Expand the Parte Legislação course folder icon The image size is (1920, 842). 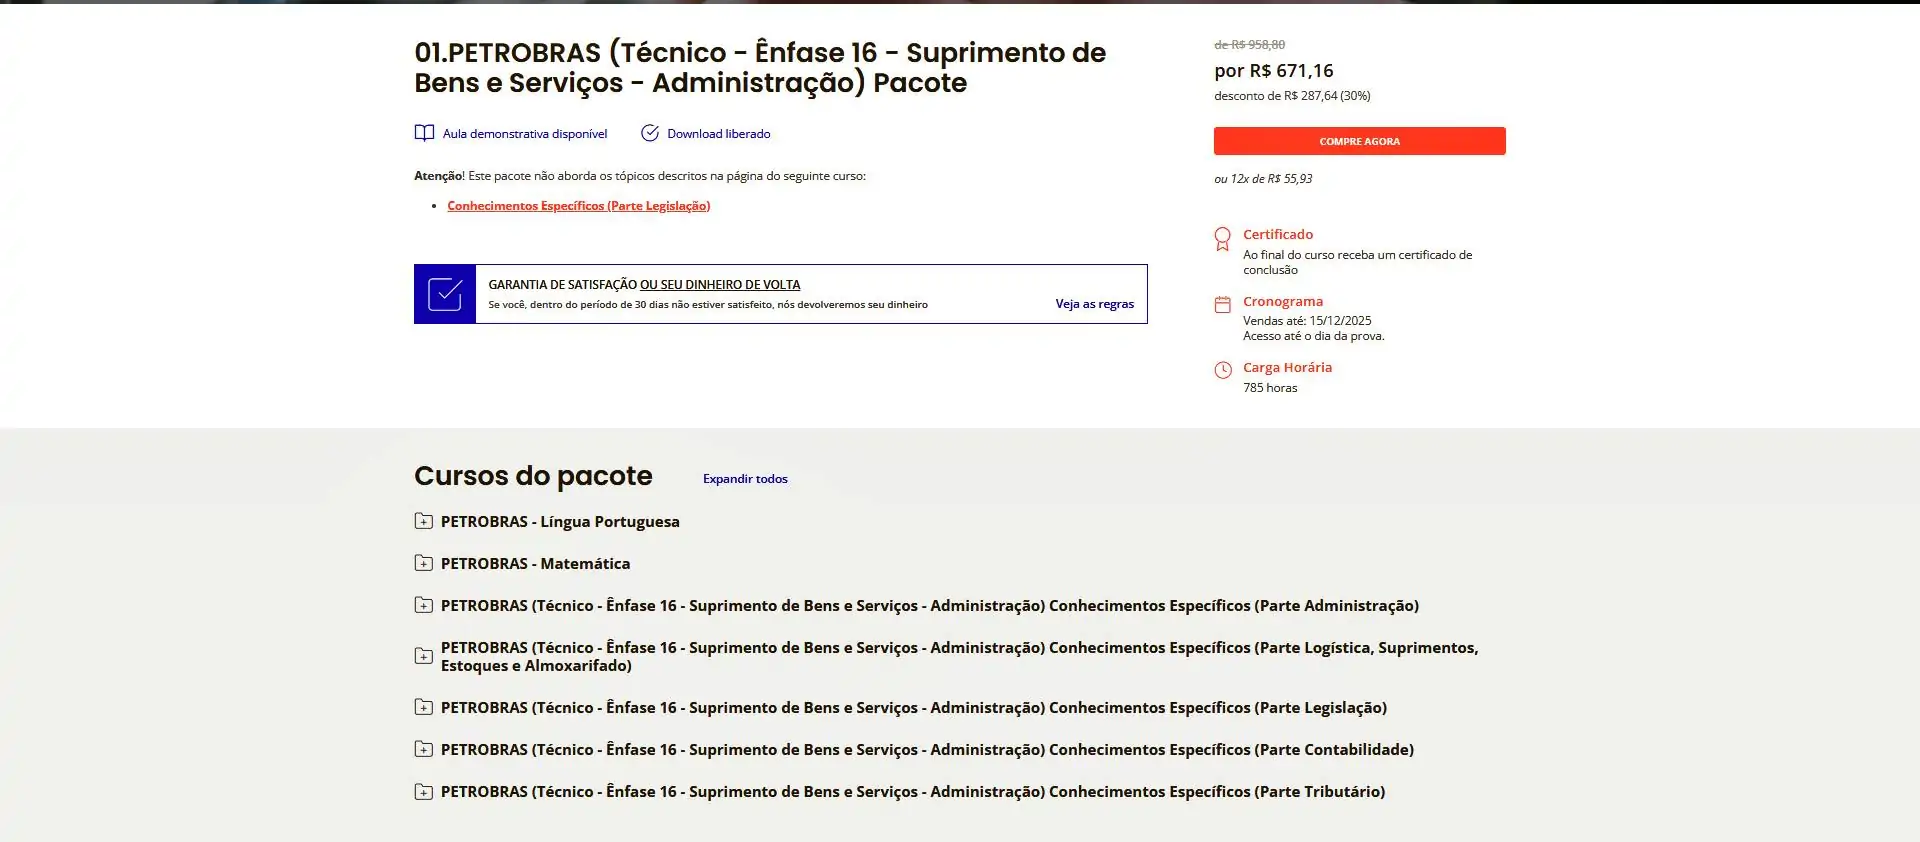(424, 707)
